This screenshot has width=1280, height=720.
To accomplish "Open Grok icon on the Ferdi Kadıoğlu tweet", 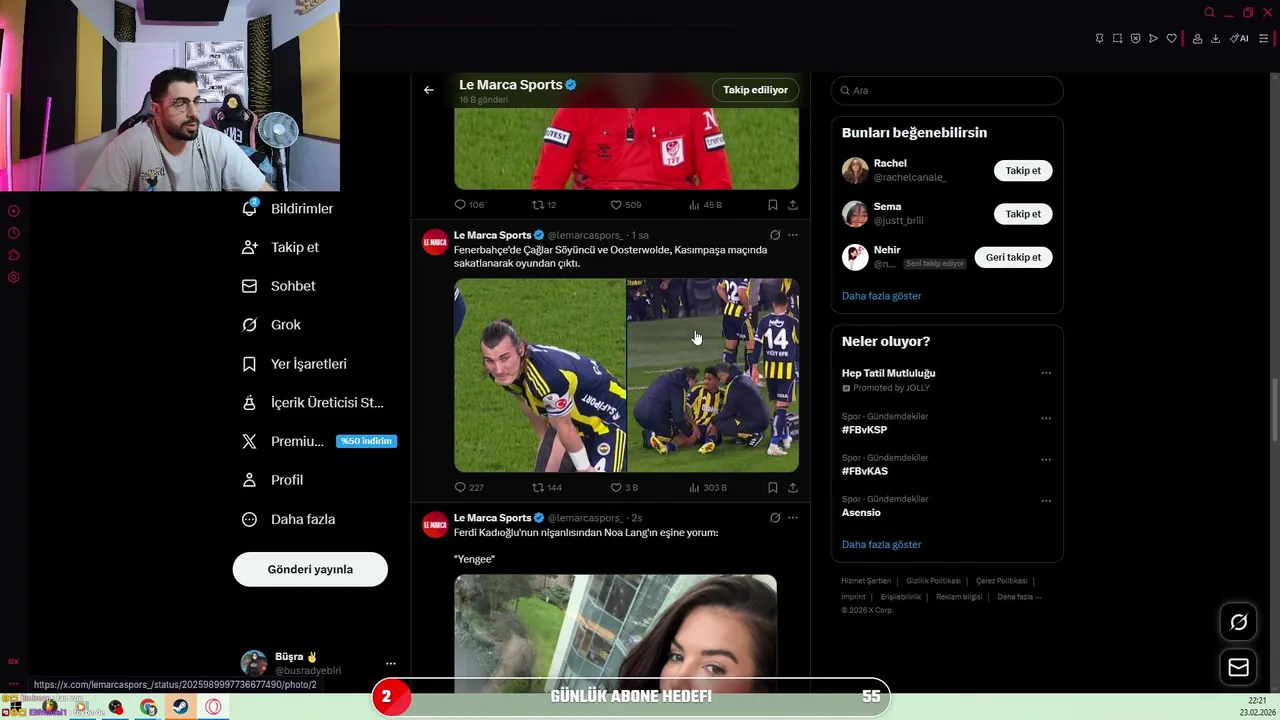I will pyautogui.click(x=775, y=518).
